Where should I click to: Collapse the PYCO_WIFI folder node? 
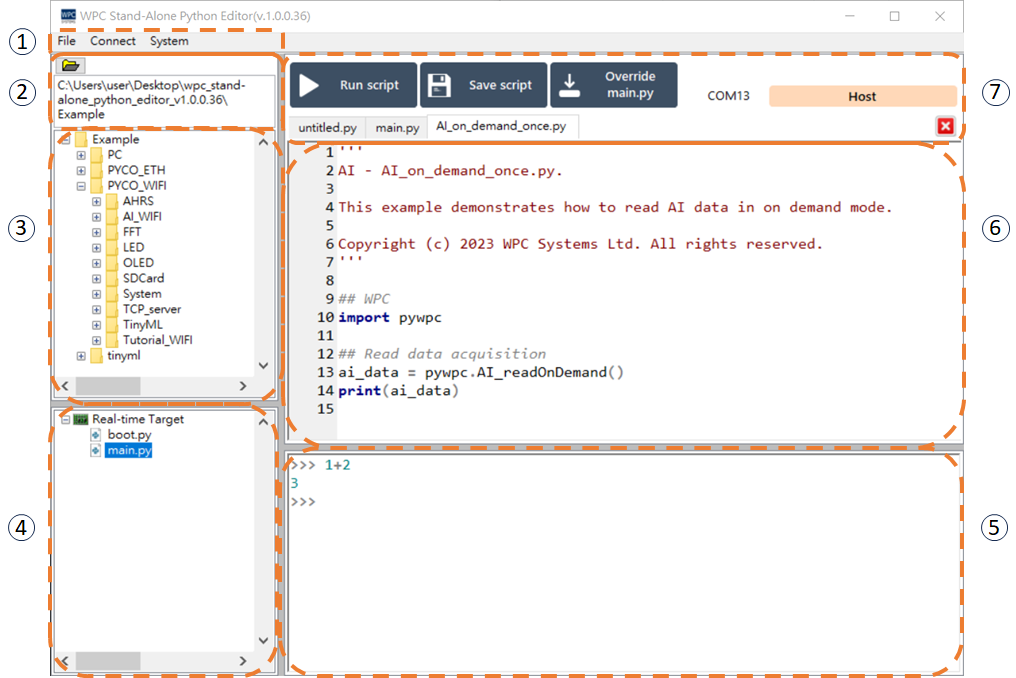[82, 186]
